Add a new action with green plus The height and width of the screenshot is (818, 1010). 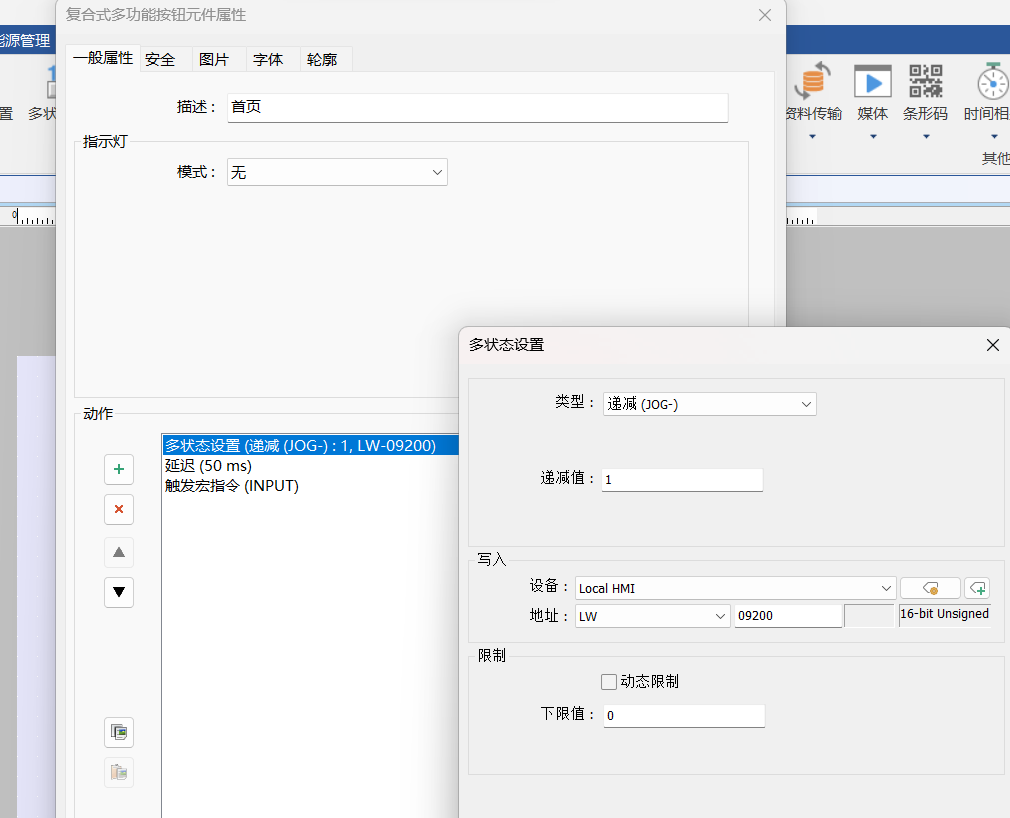click(119, 469)
